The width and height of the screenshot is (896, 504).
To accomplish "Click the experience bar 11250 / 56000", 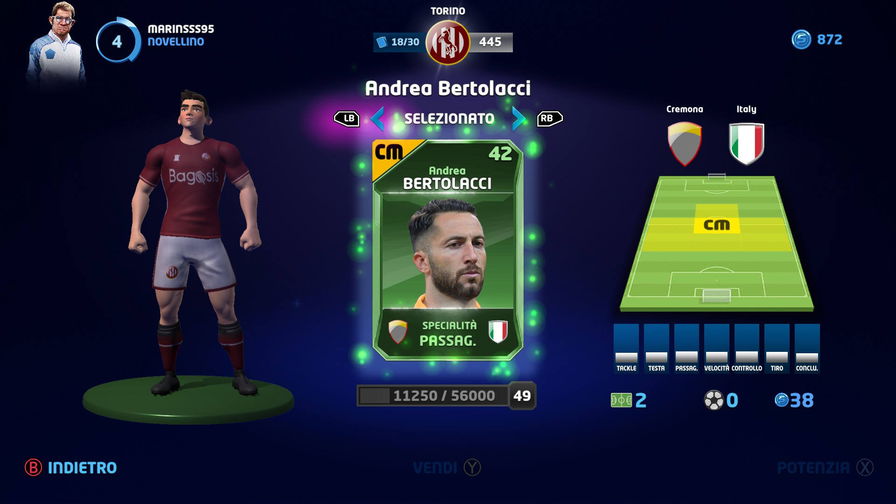I will [433, 395].
